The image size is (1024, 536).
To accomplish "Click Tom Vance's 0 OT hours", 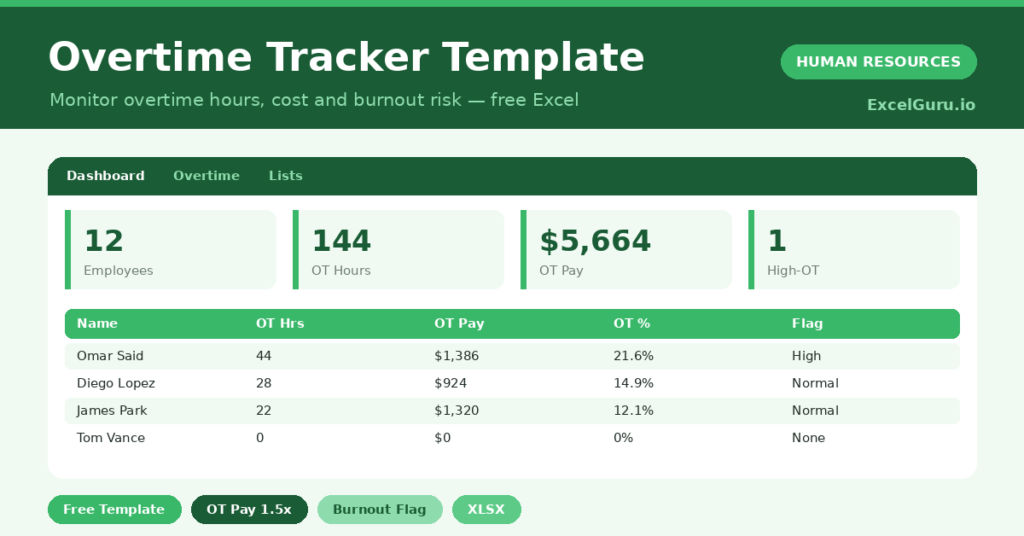I will 260,438.
